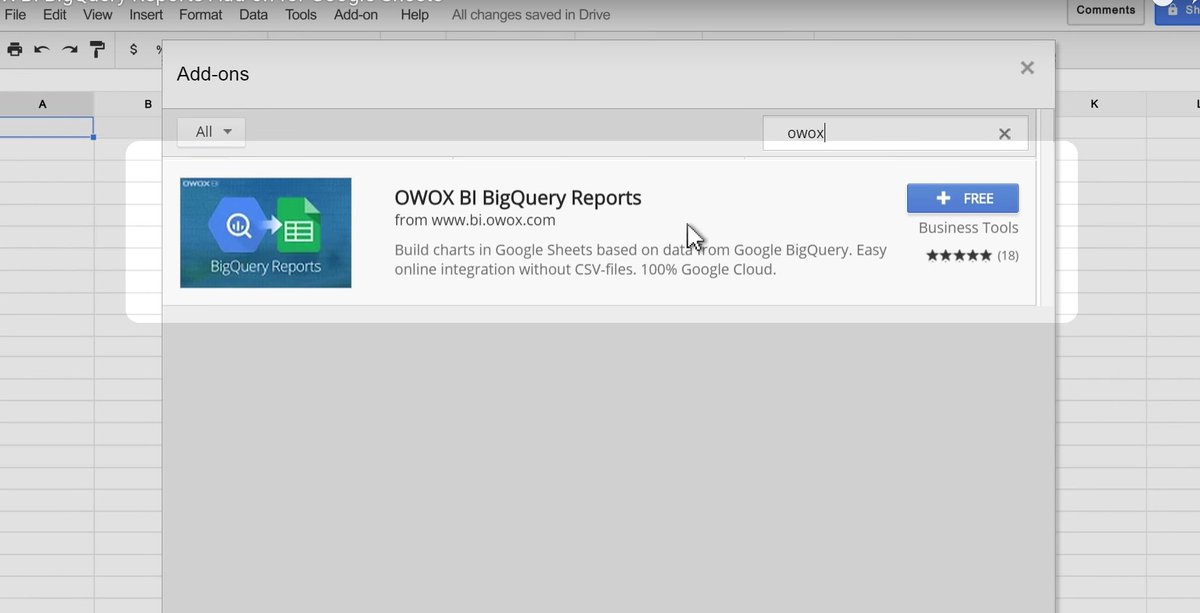Open the Help menu

[414, 15]
